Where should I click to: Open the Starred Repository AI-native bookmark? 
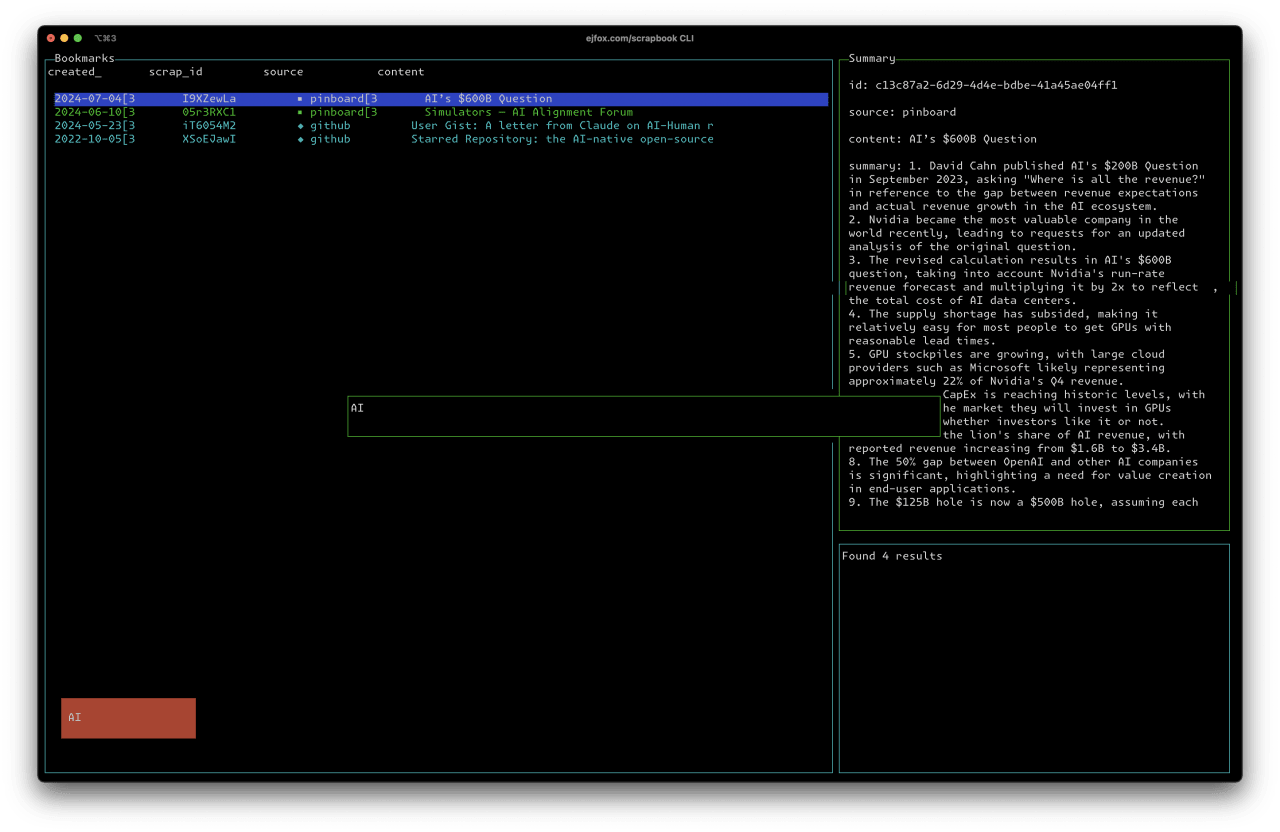tap(562, 140)
